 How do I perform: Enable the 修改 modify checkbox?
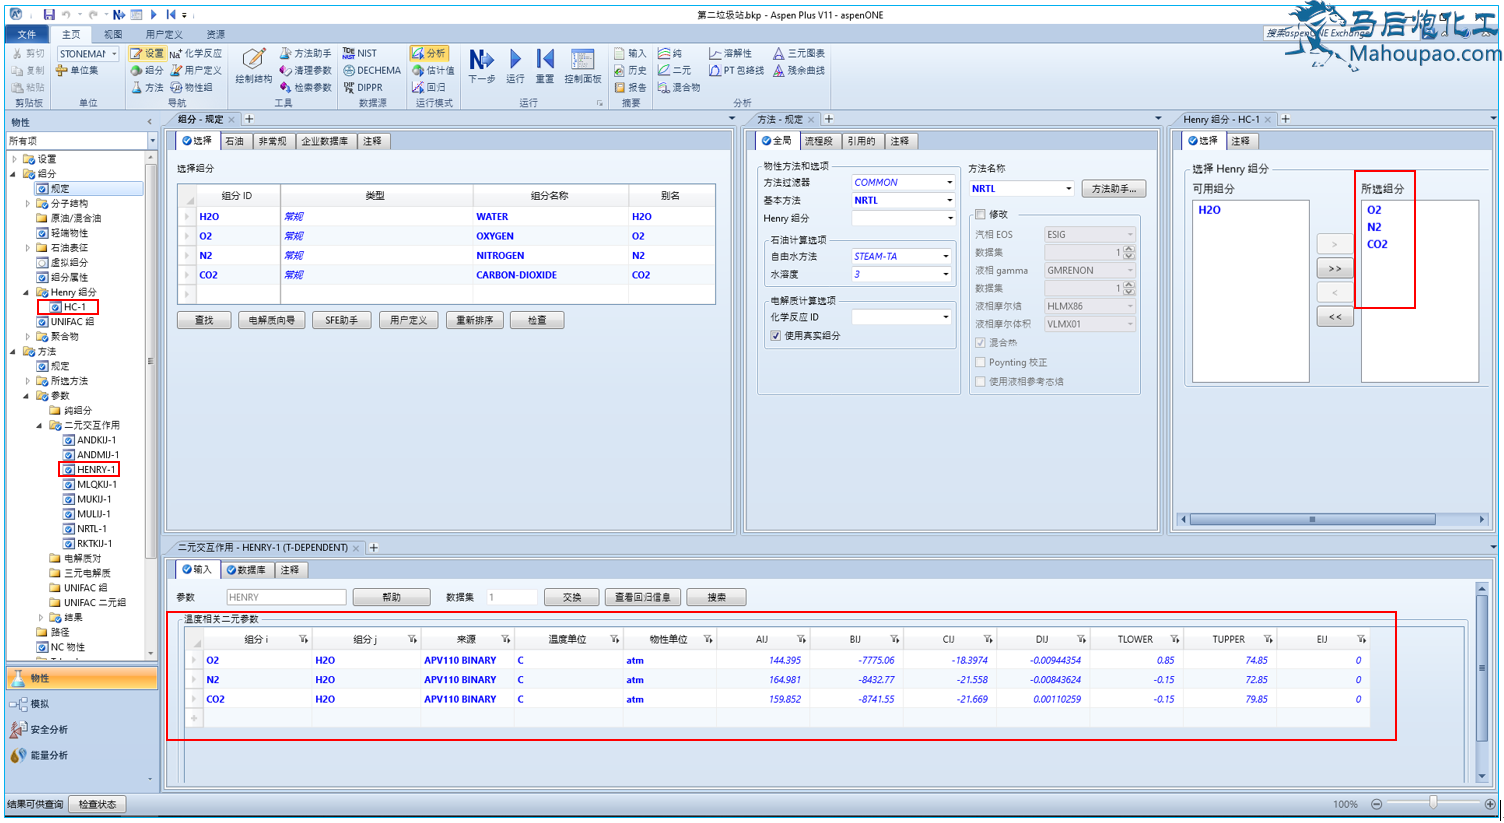click(x=980, y=214)
